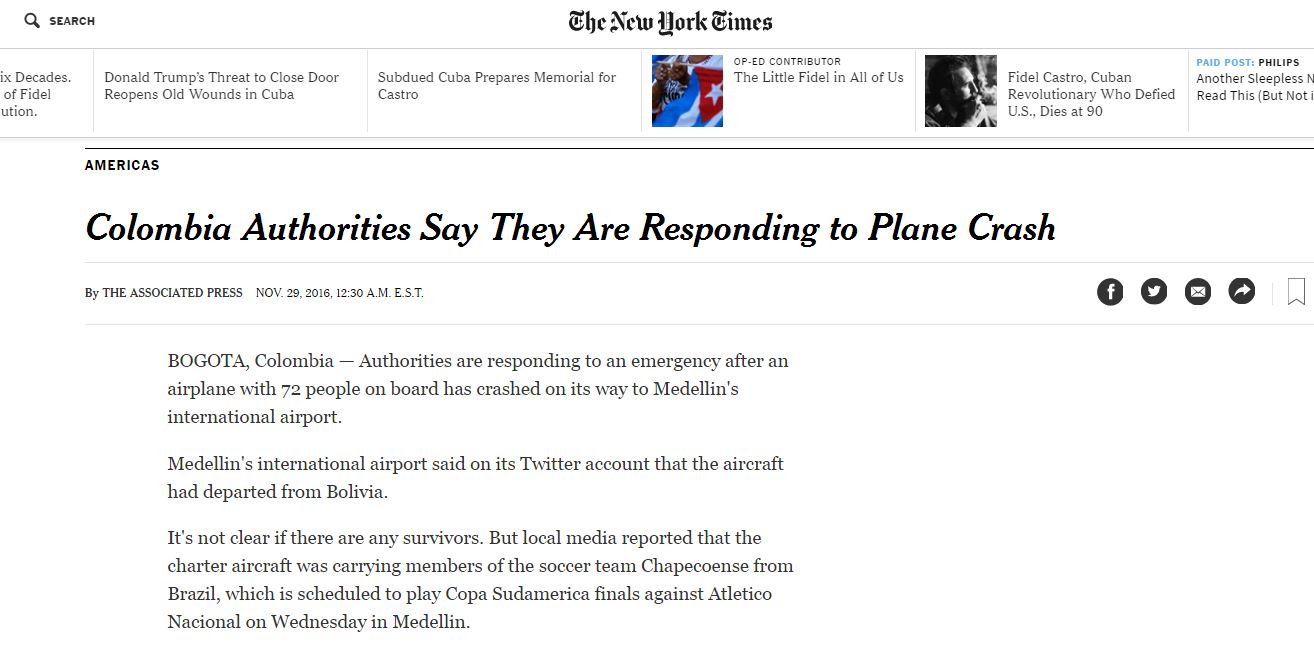The height and width of the screenshot is (667, 1314).
Task: Click the search magnifying glass icon
Action: pos(32,21)
